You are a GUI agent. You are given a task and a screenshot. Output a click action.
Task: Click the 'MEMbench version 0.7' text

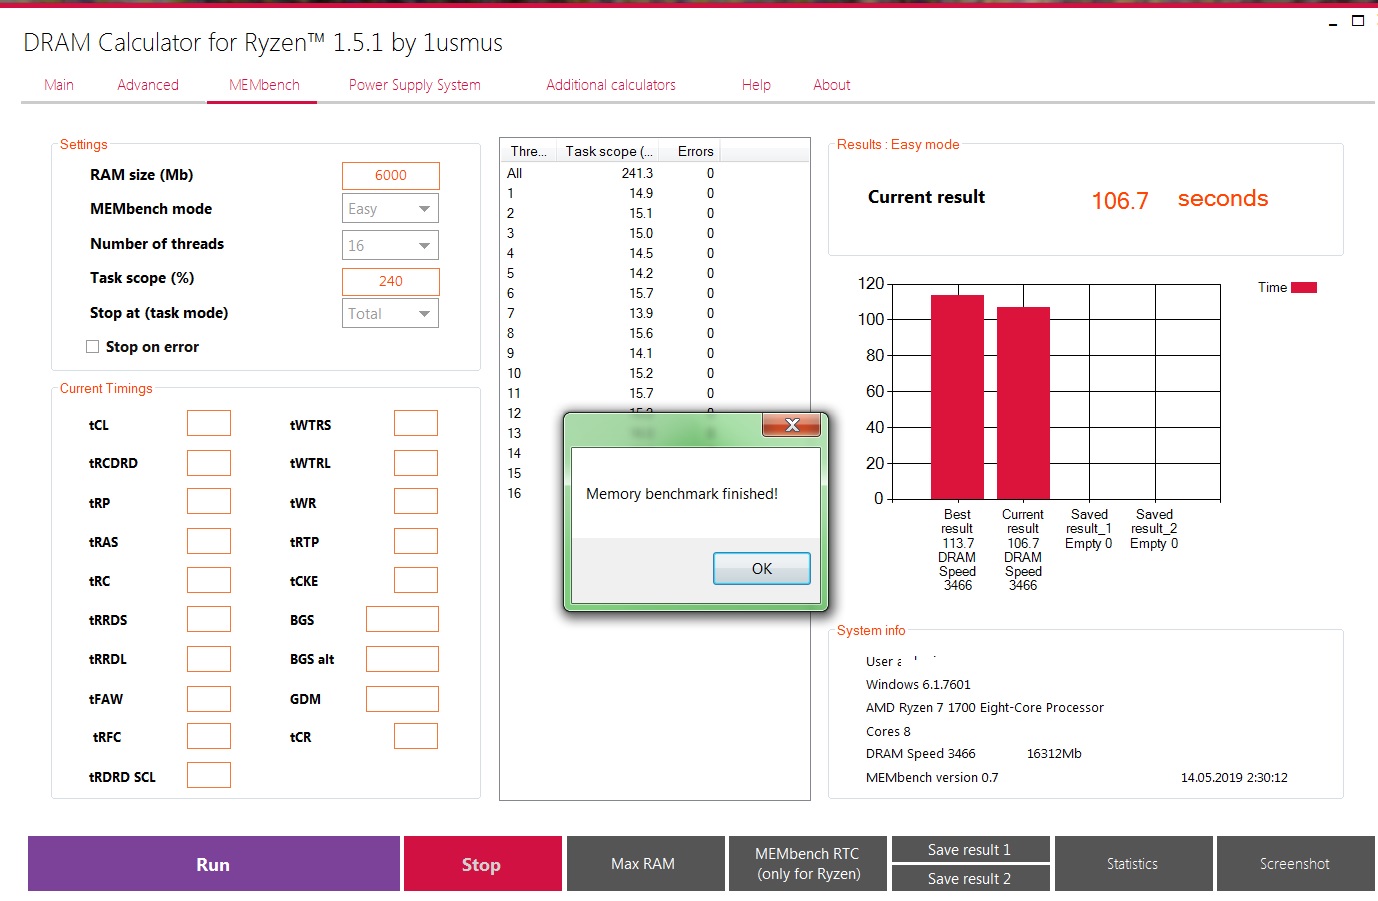pos(932,778)
